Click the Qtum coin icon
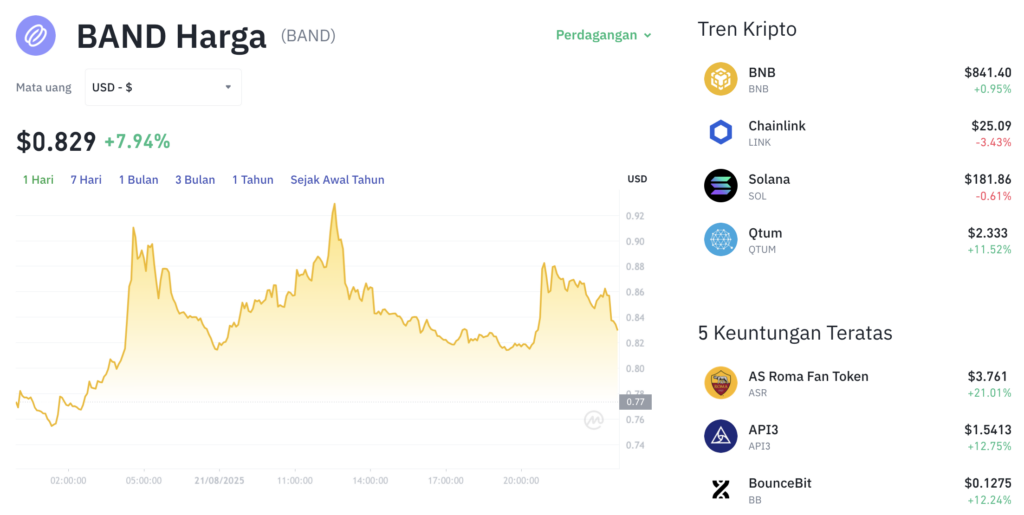Viewport: 1024px width, 515px height. coord(720,240)
